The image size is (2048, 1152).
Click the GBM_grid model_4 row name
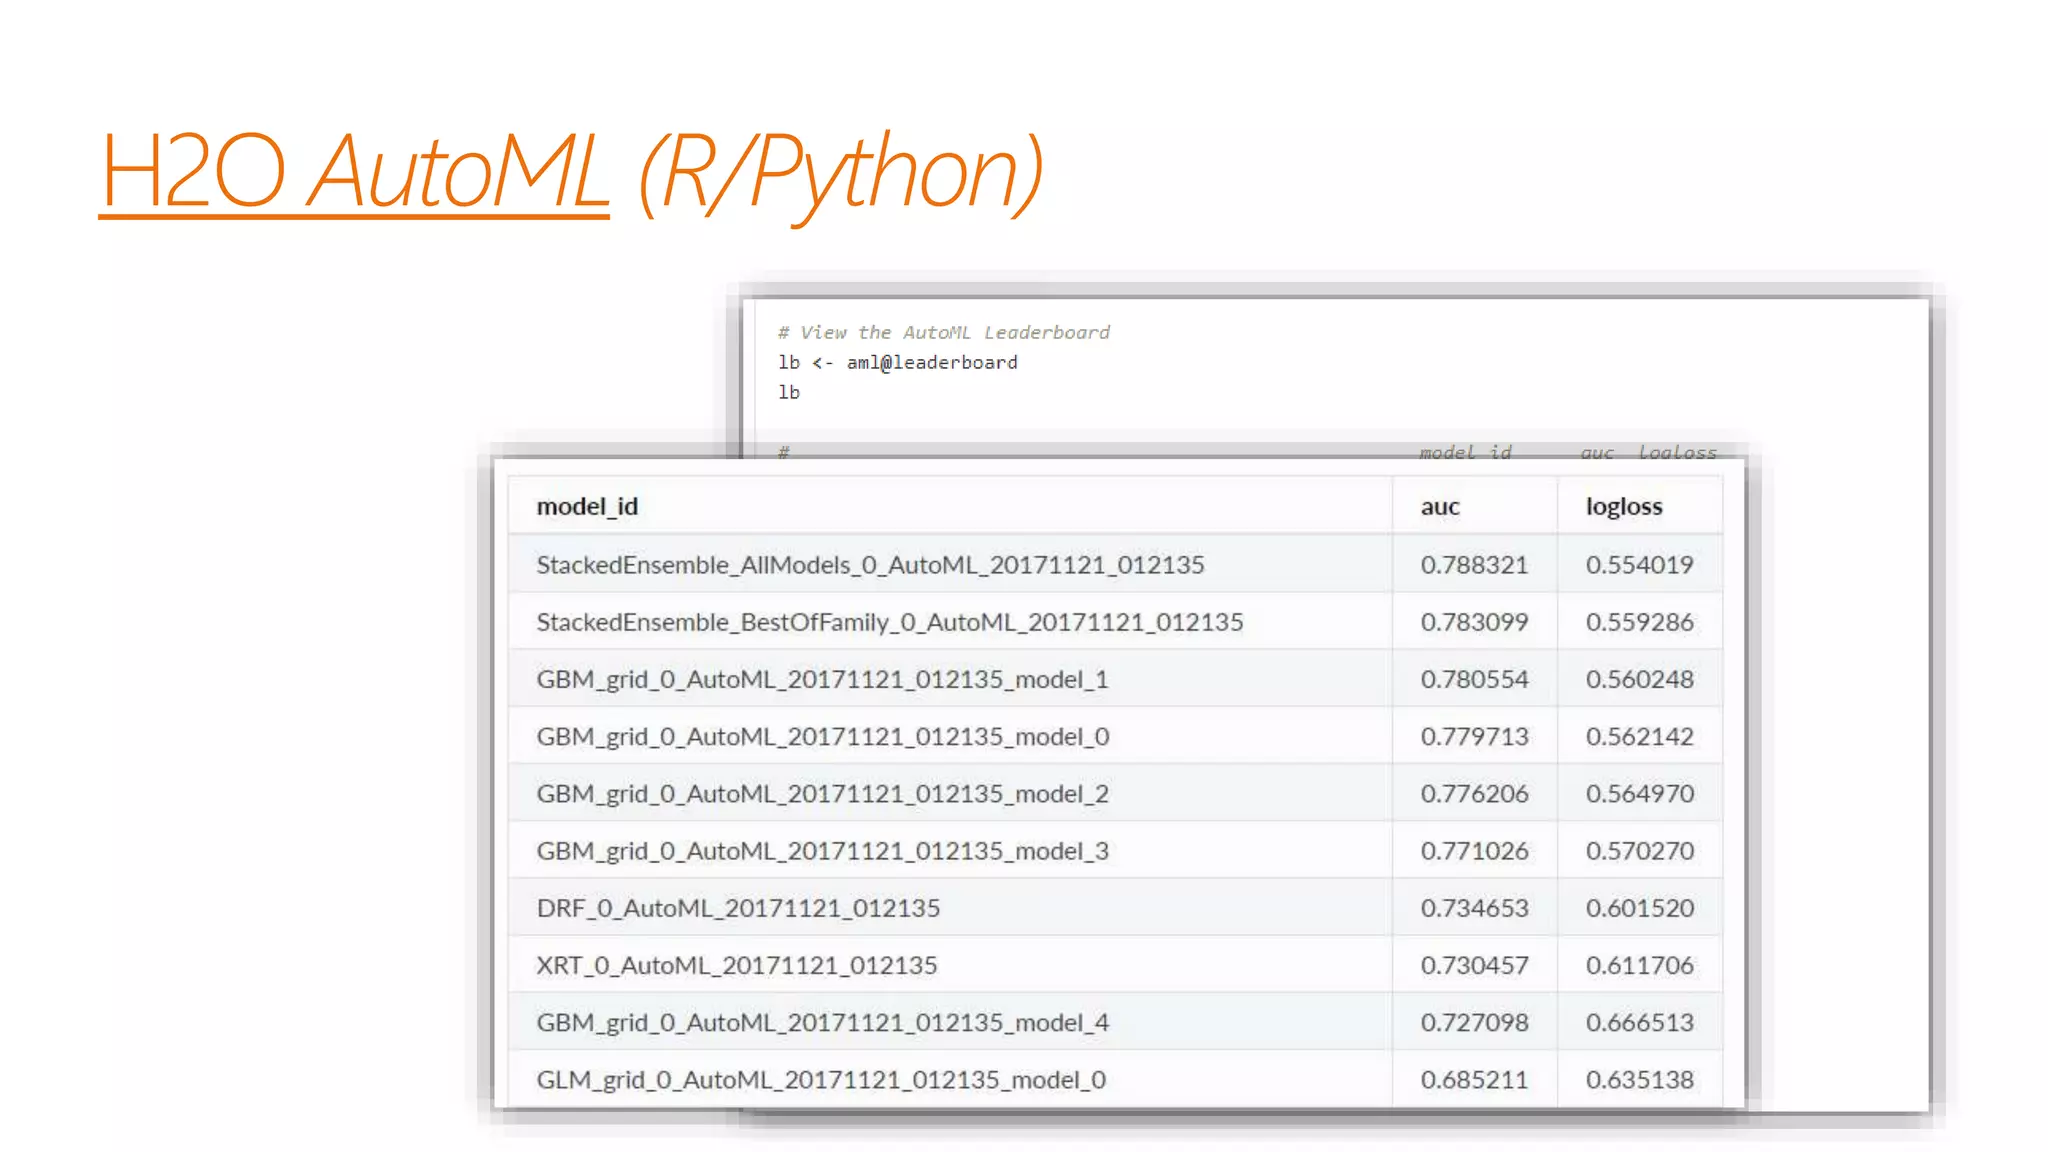tap(822, 1023)
